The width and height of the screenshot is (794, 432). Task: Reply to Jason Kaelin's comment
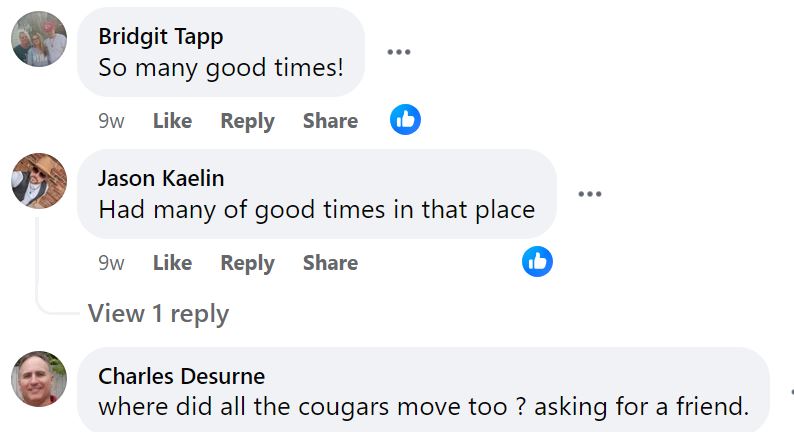(x=247, y=263)
